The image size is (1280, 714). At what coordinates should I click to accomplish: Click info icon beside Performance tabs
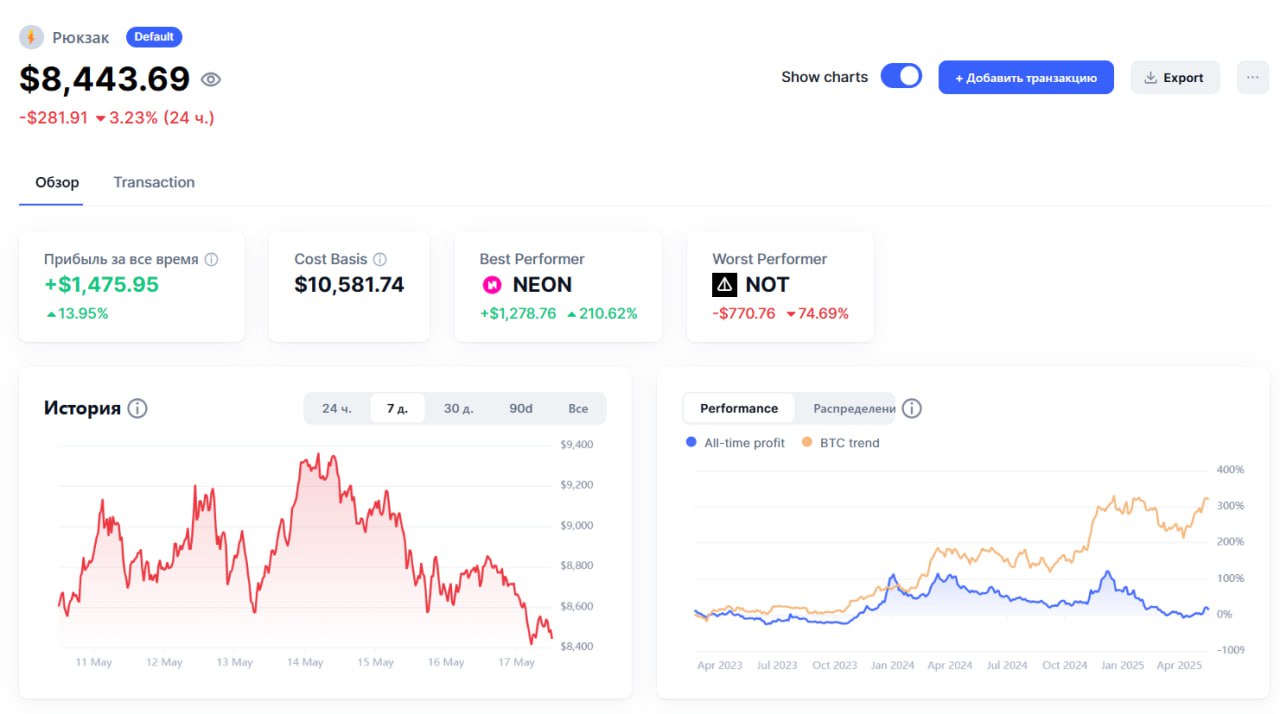(912, 408)
